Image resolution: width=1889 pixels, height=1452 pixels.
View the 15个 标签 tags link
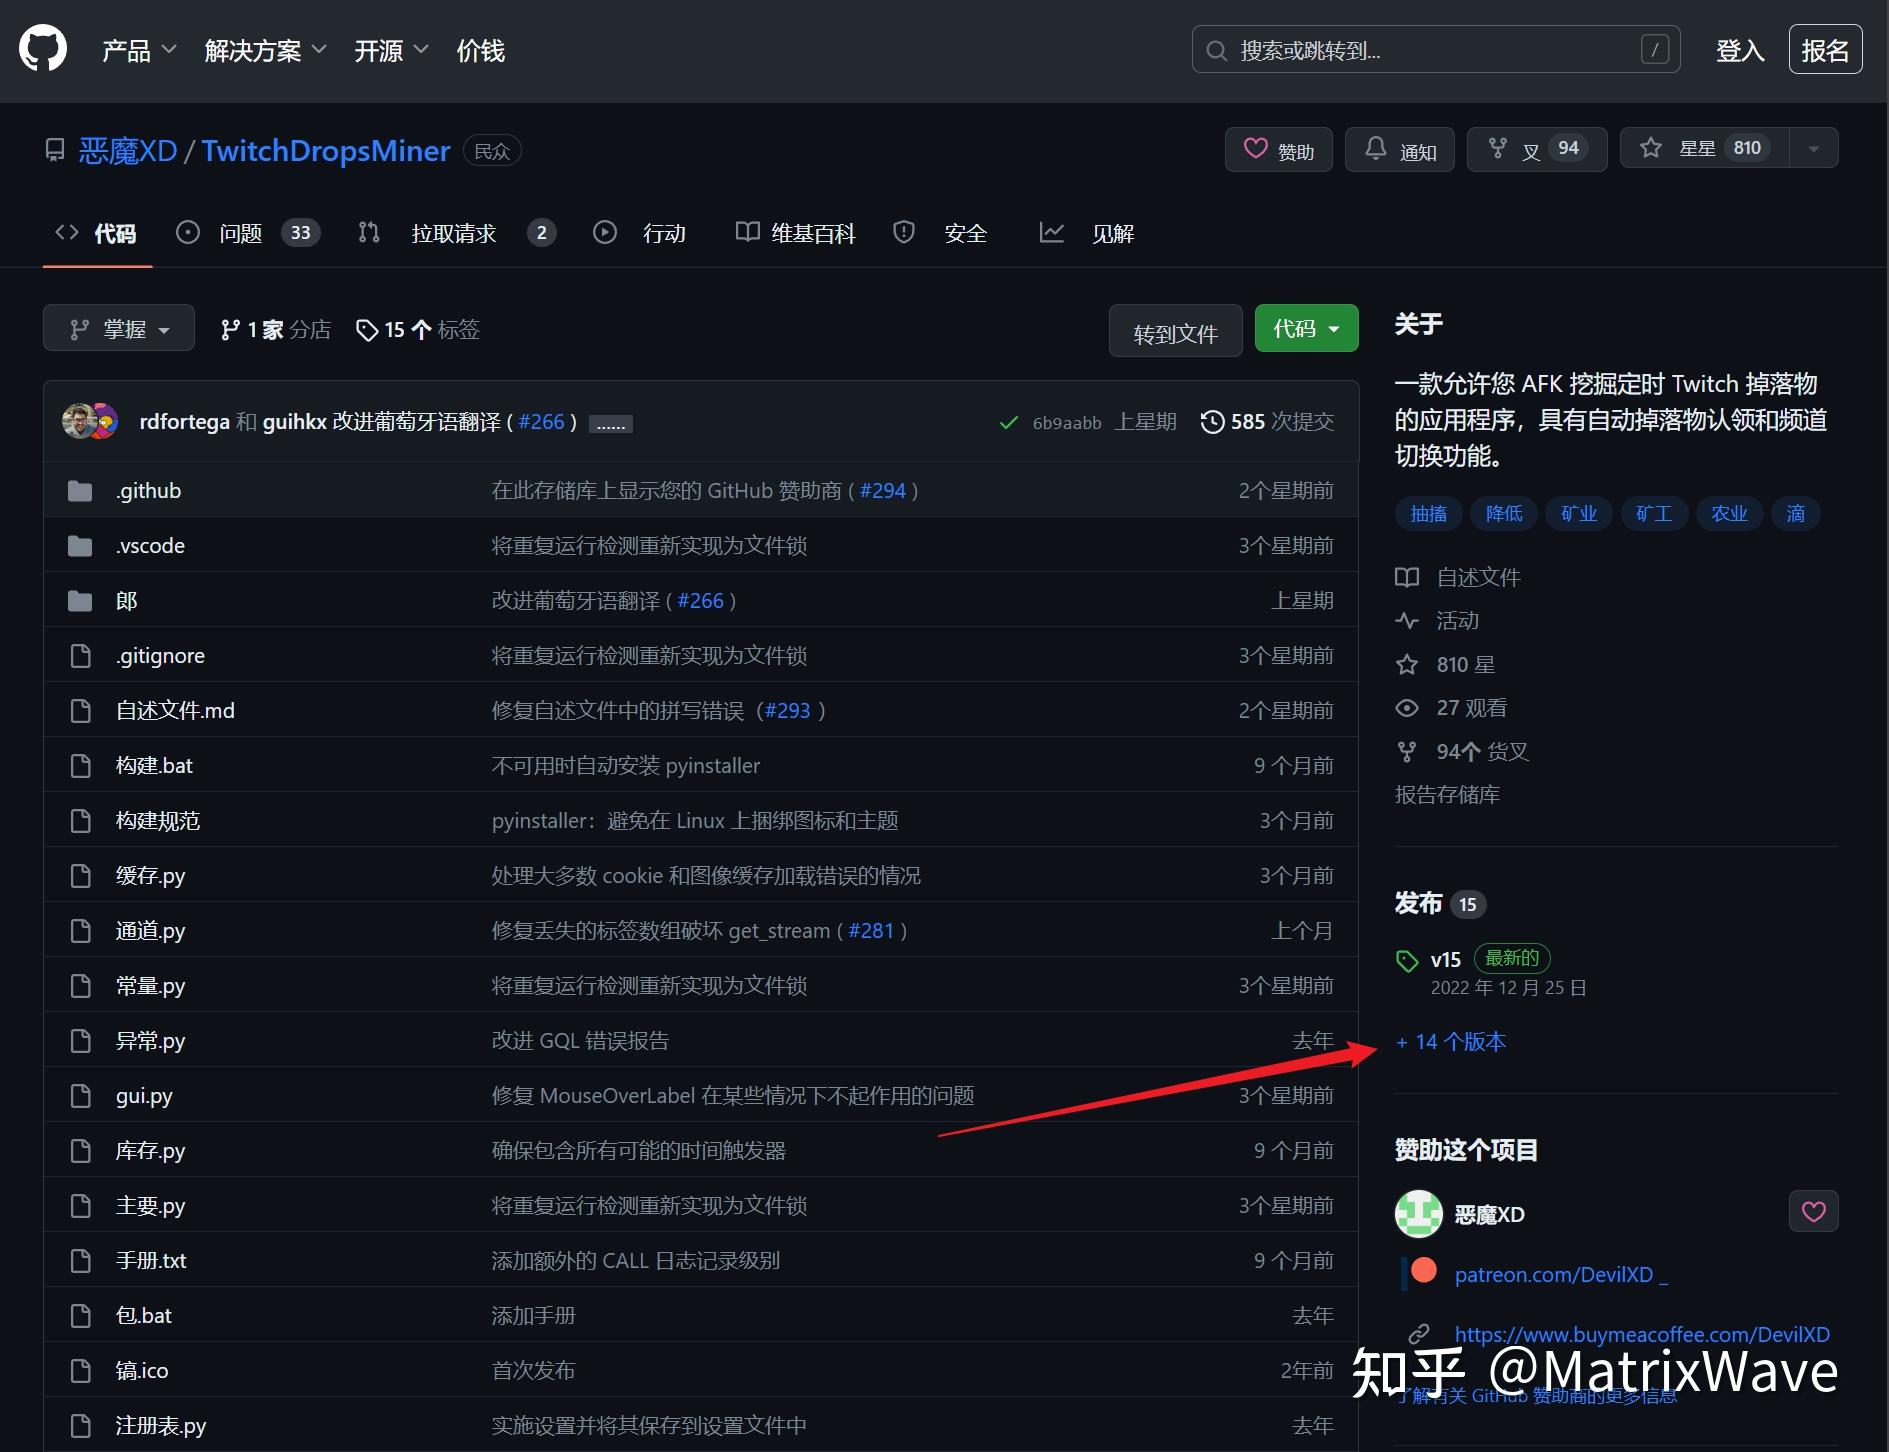coord(418,330)
